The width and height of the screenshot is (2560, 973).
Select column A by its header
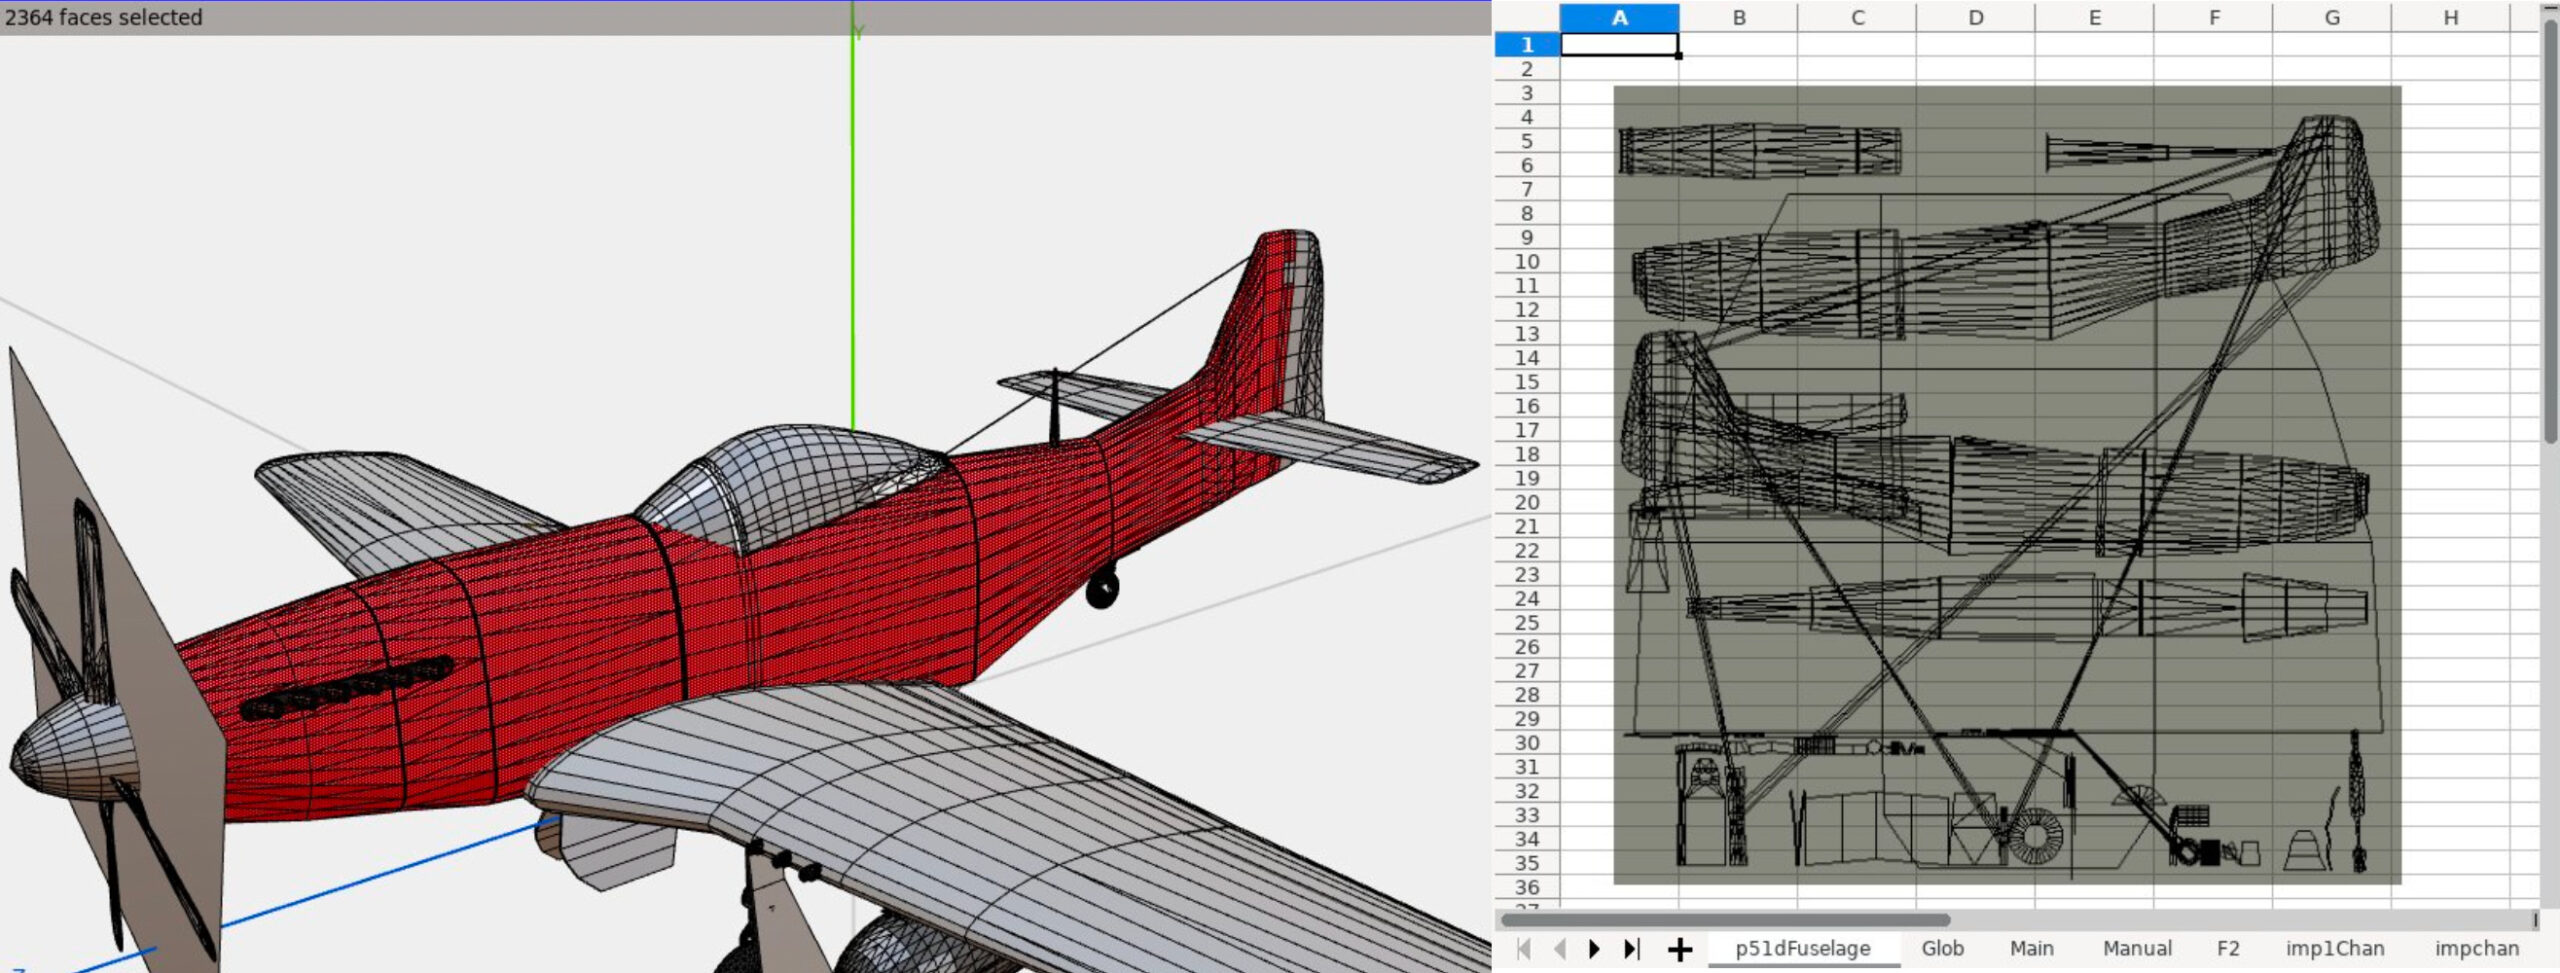[1619, 17]
